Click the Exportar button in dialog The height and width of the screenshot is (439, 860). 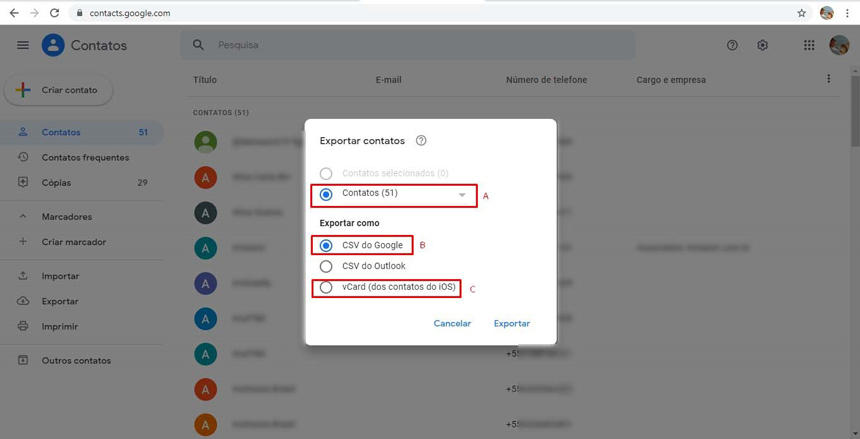click(511, 324)
